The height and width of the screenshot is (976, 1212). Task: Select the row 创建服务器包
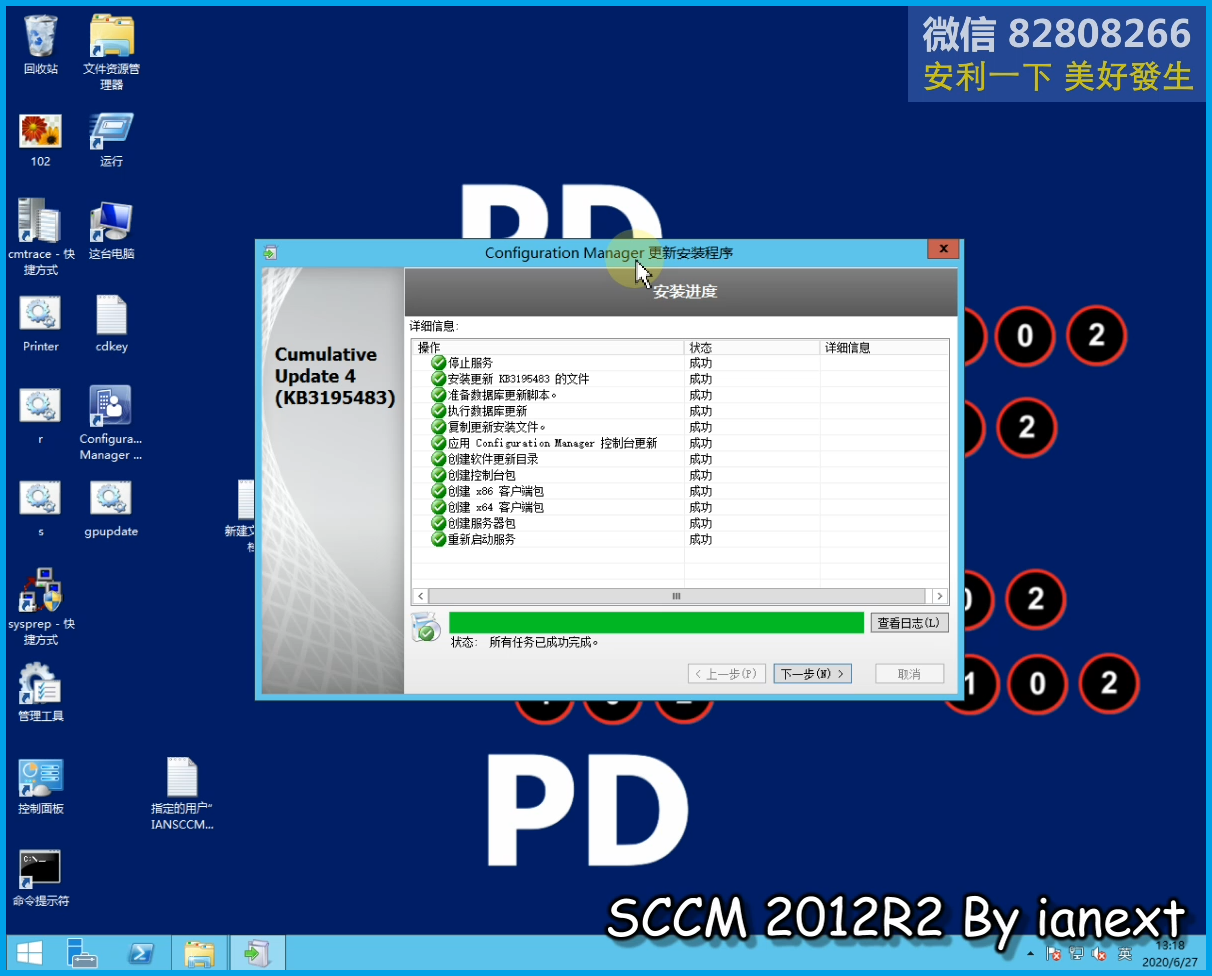[x=680, y=523]
